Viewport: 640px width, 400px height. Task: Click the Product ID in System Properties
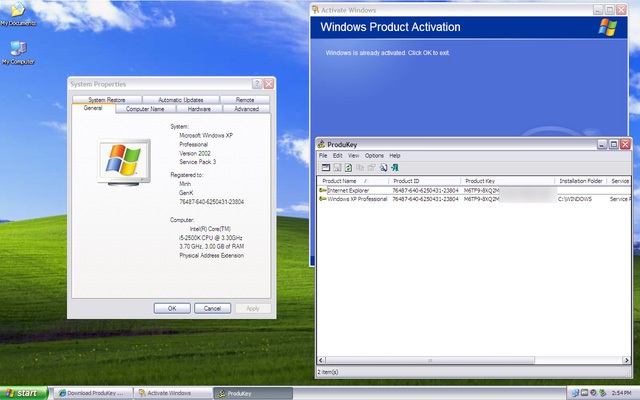point(211,202)
